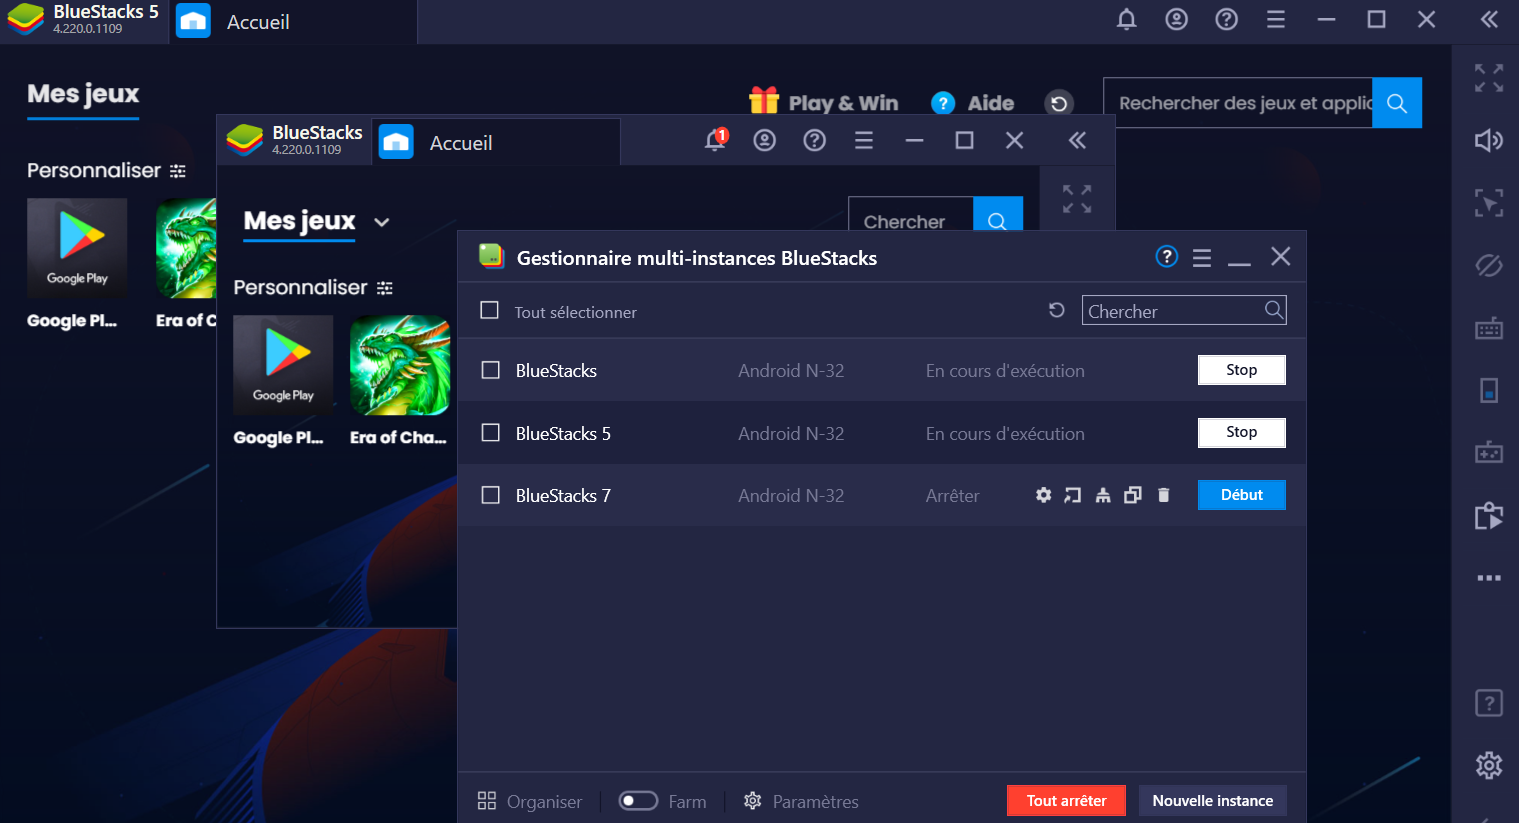The height and width of the screenshot is (823, 1519).
Task: Open the multi-instance manager icon in the sidebar
Action: pyautogui.click(x=1489, y=515)
